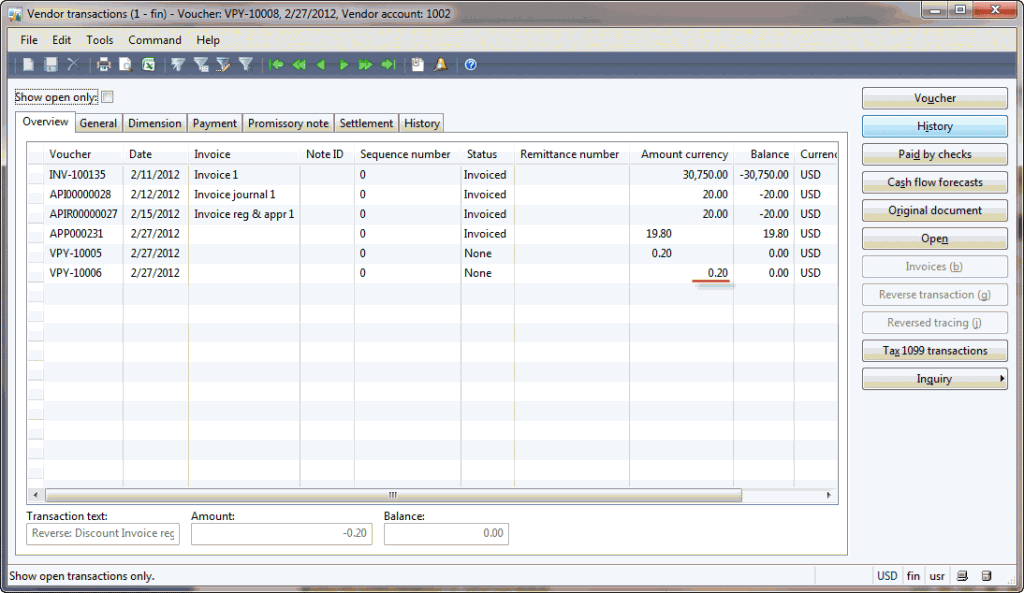Click the Print icon in the toolbar
The image size is (1024, 593).
[x=103, y=64]
